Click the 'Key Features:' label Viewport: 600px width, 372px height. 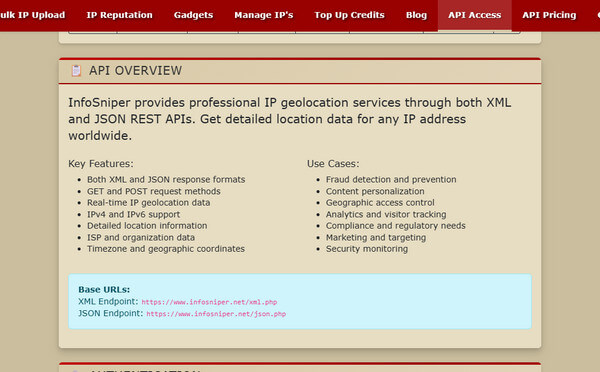[101, 164]
